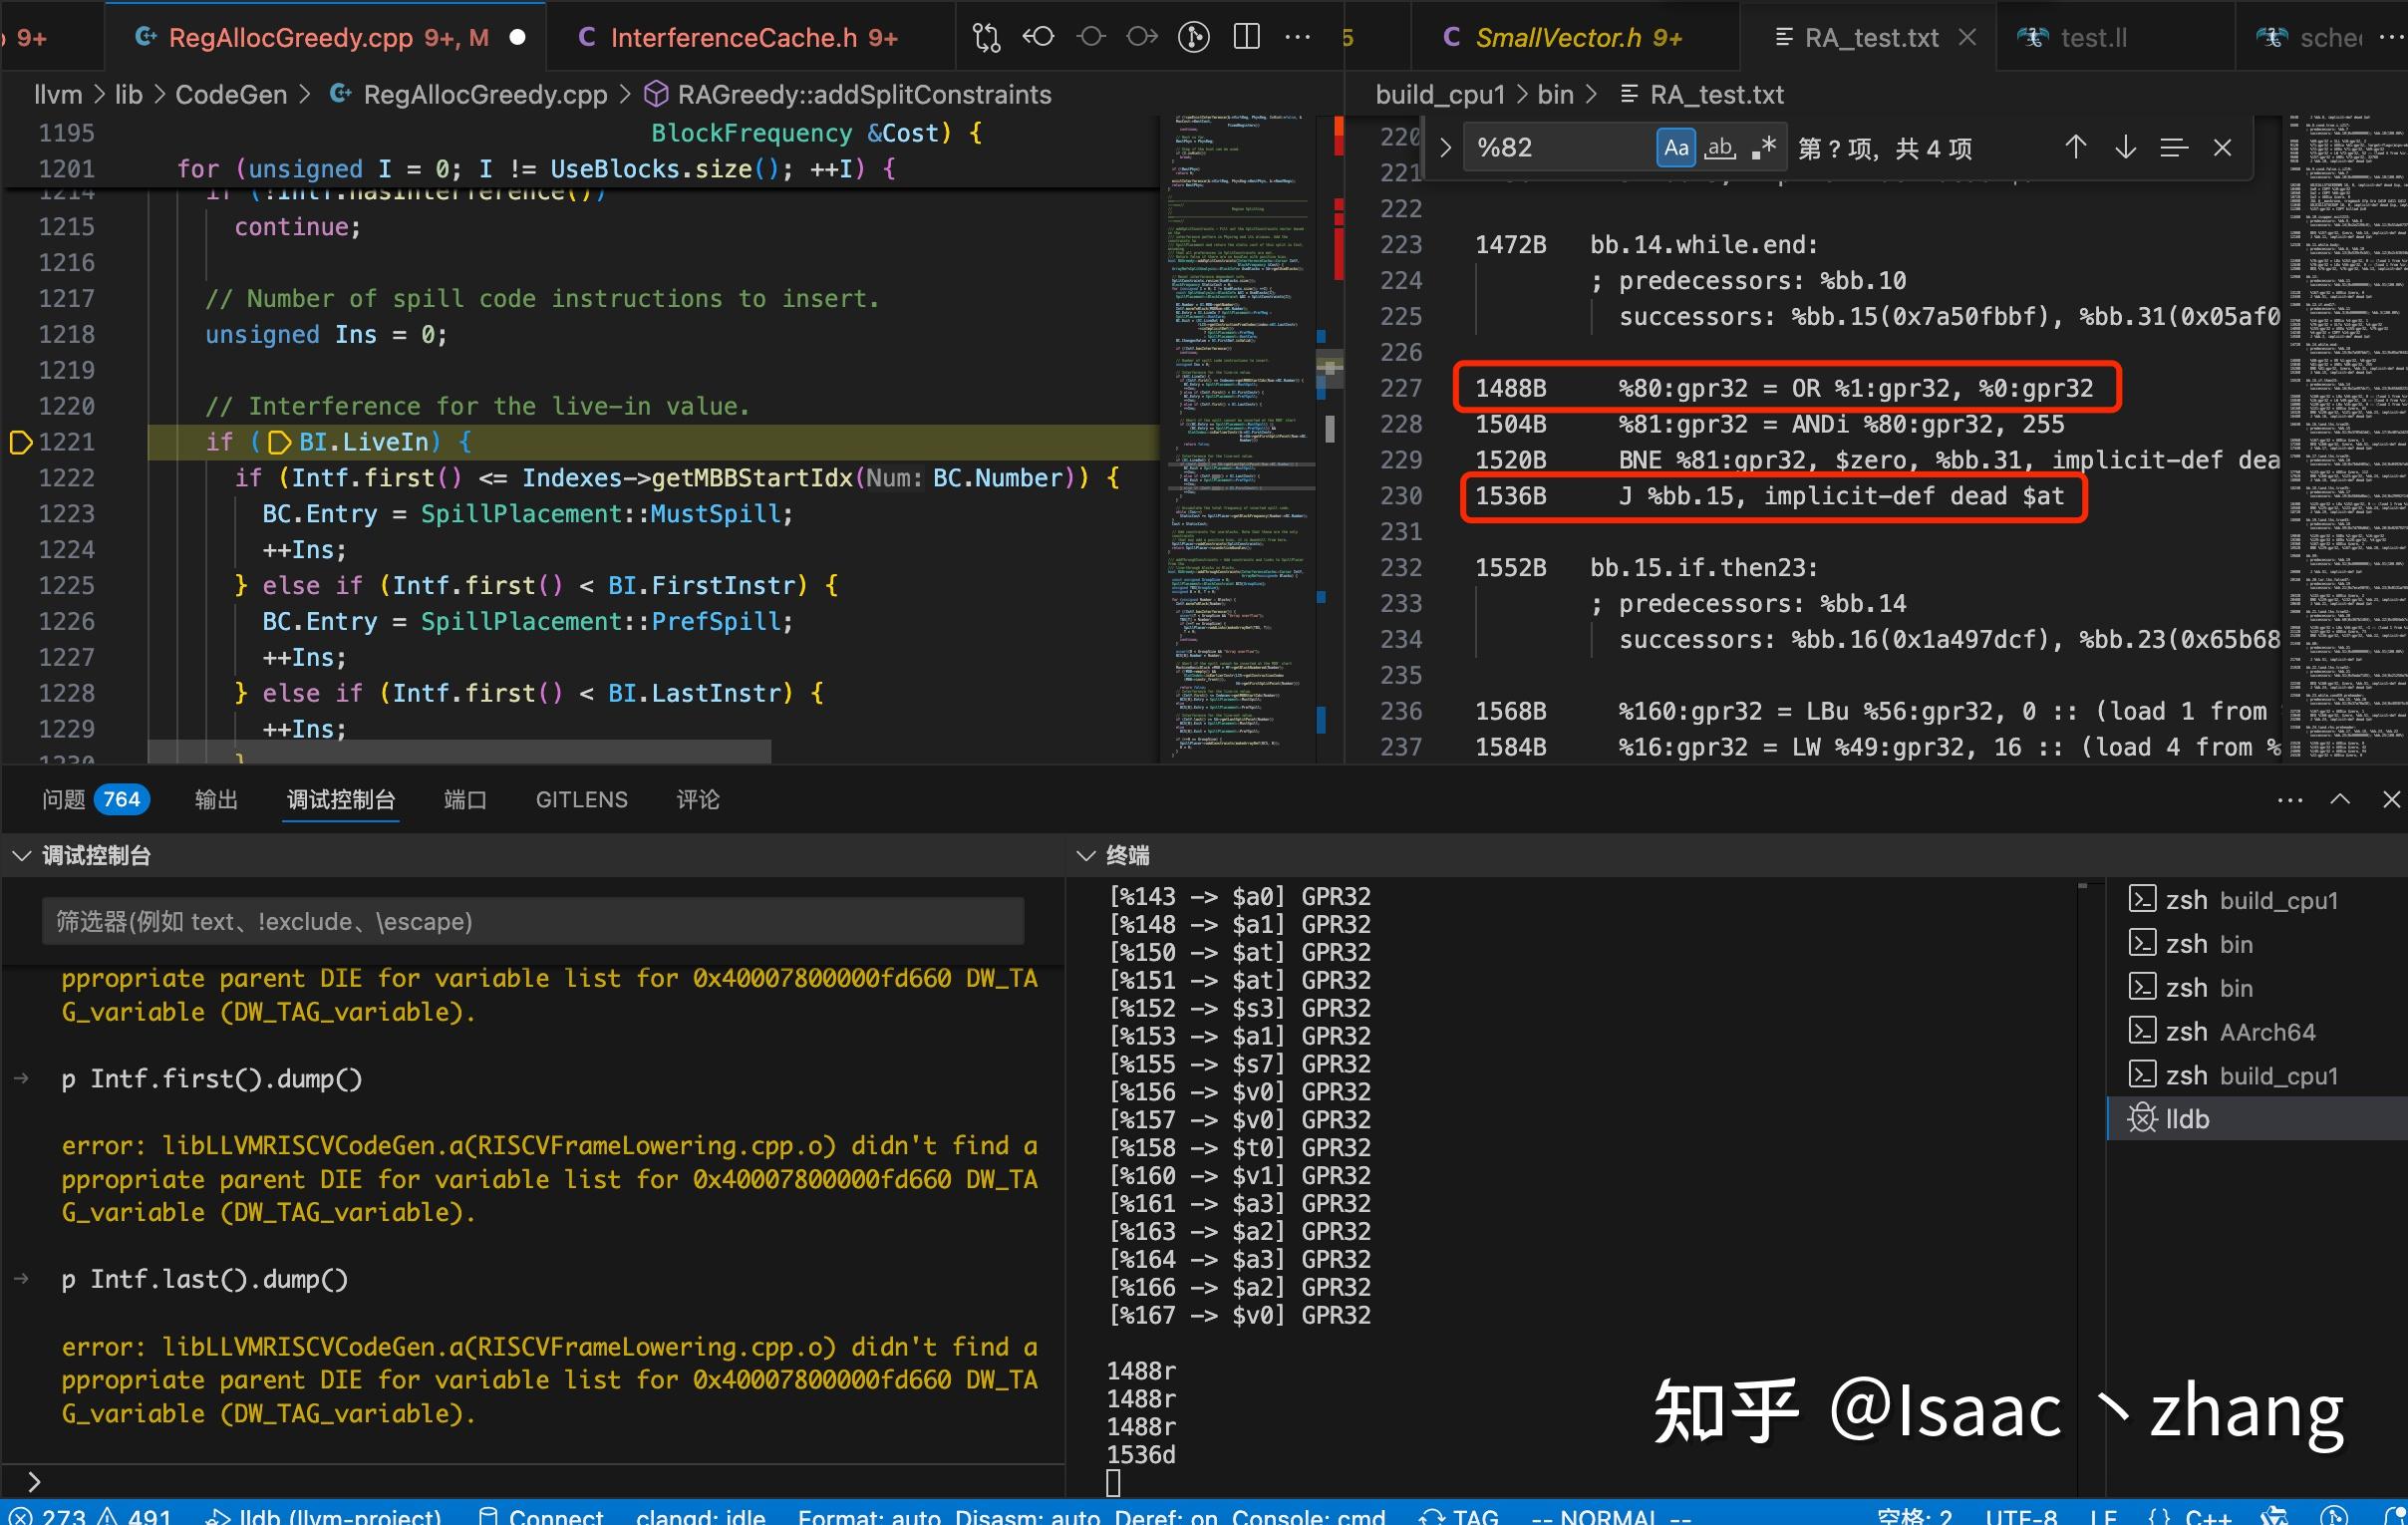Click the left editor minimap slider
The height and width of the screenshot is (1525, 2408).
[x=1328, y=368]
